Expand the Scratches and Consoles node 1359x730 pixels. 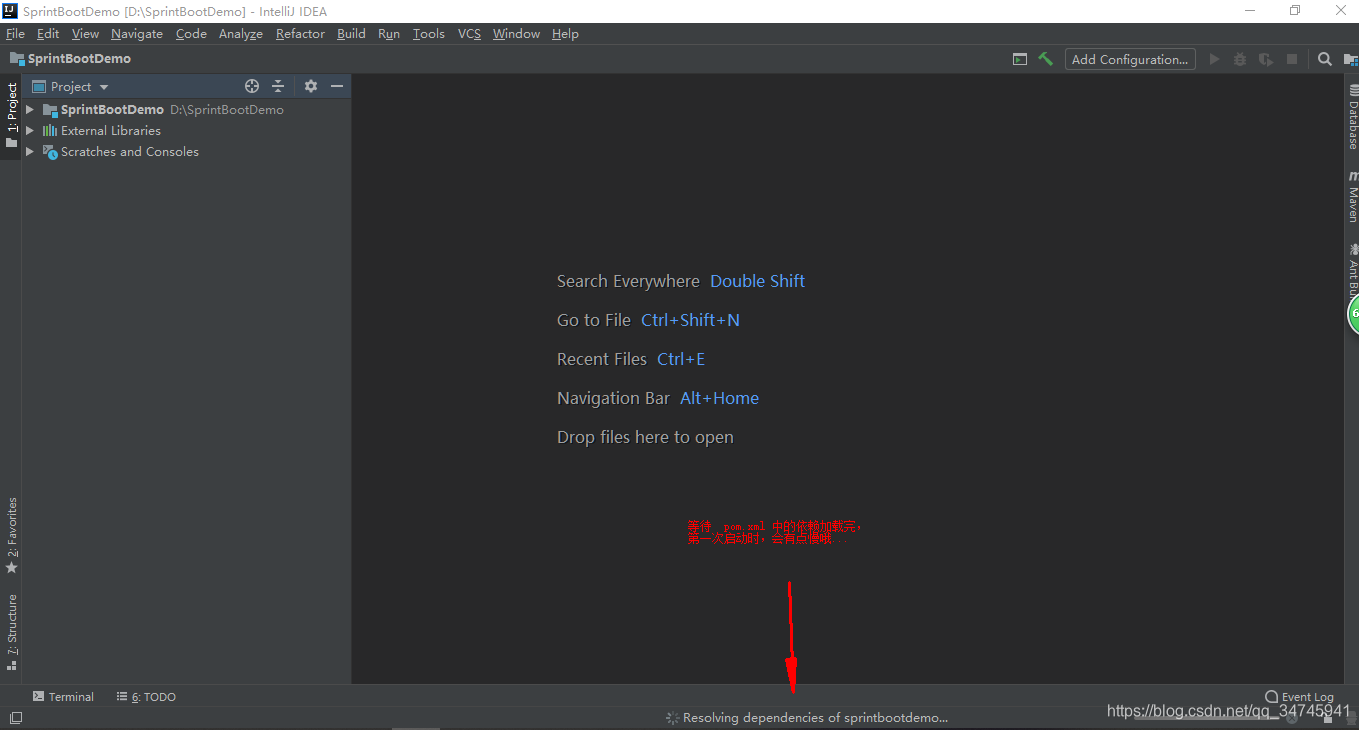30,152
